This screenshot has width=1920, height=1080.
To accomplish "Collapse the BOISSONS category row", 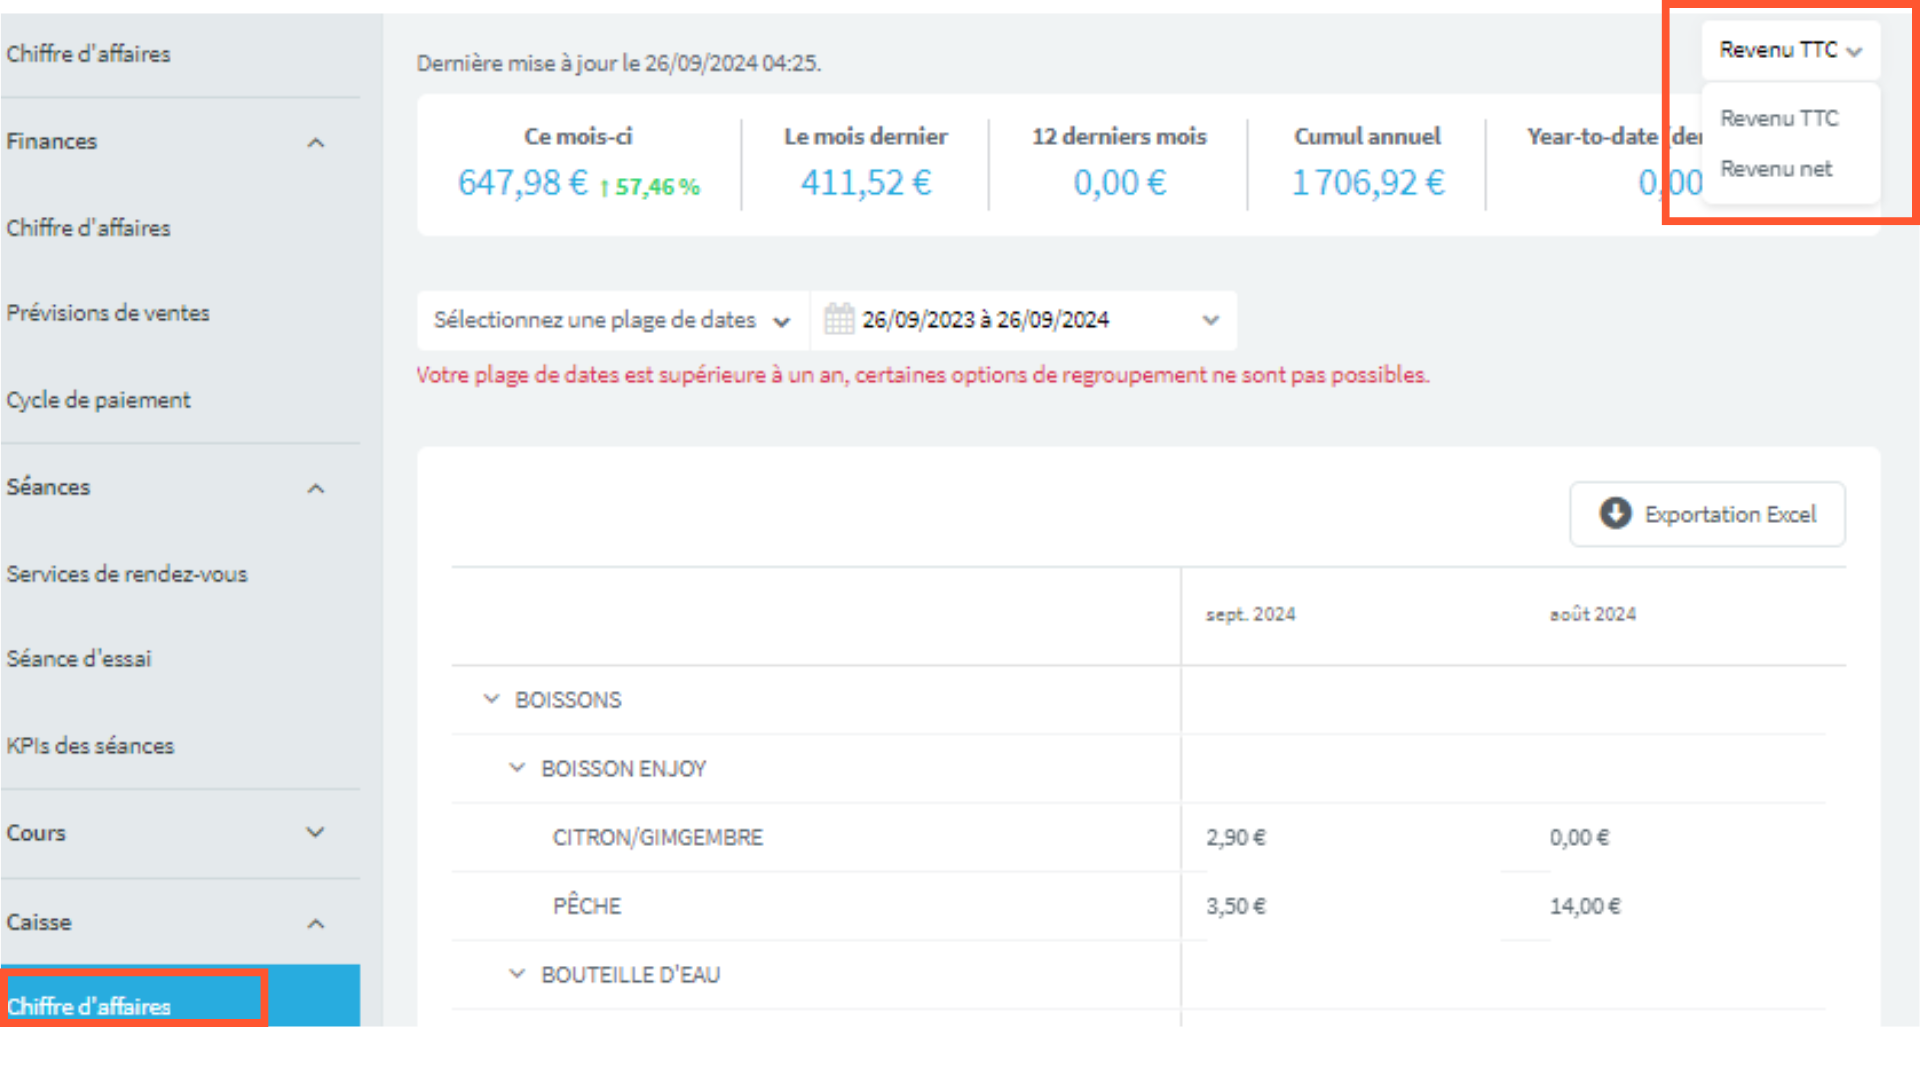I will coord(491,699).
